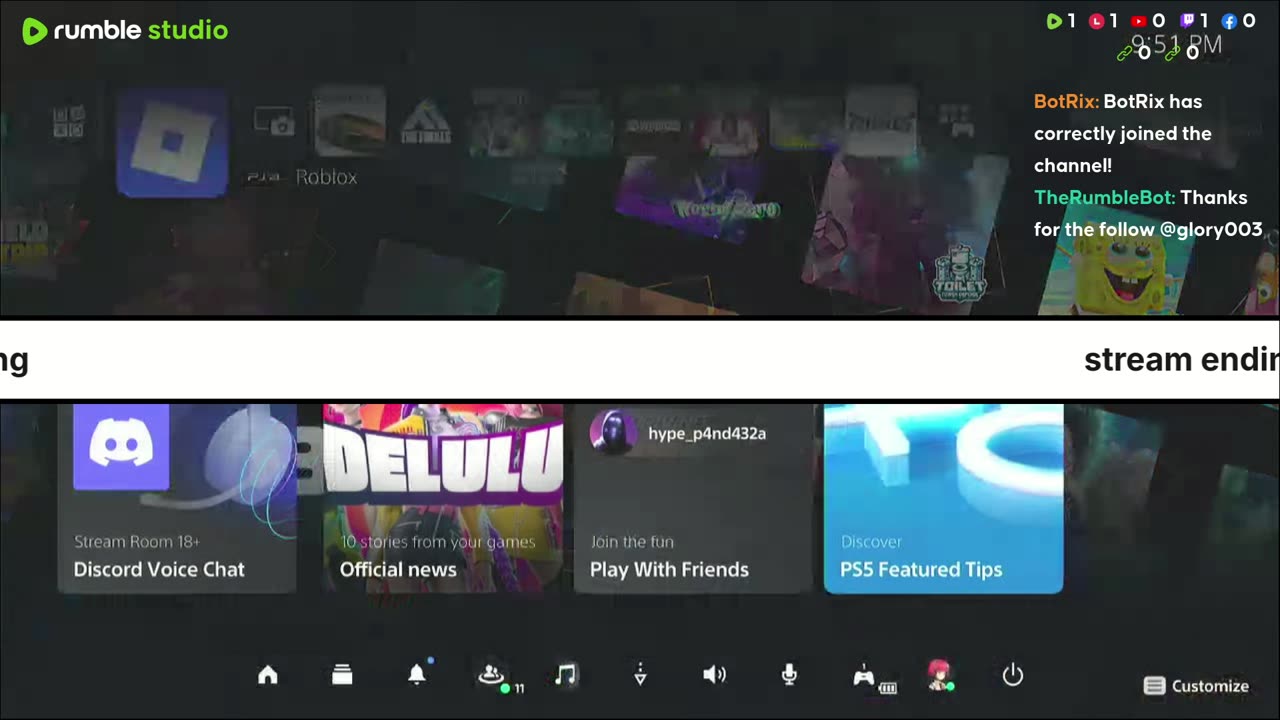This screenshot has height=720, width=1280.
Task: Click the Discover label on tips card
Action: 871,542
